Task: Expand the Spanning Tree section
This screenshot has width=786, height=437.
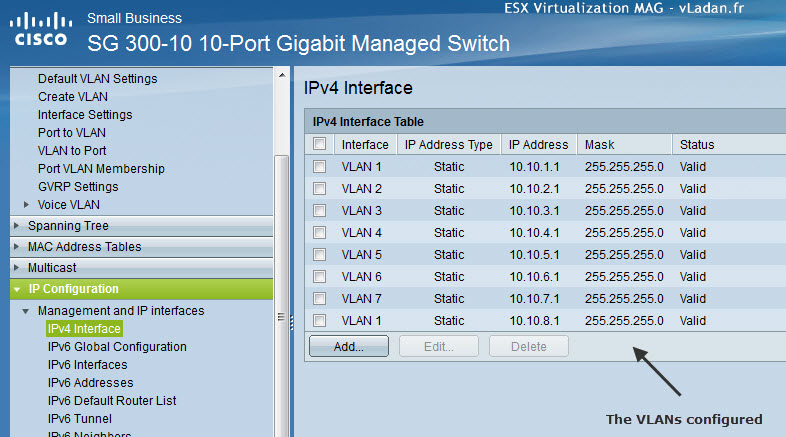Action: point(16,226)
